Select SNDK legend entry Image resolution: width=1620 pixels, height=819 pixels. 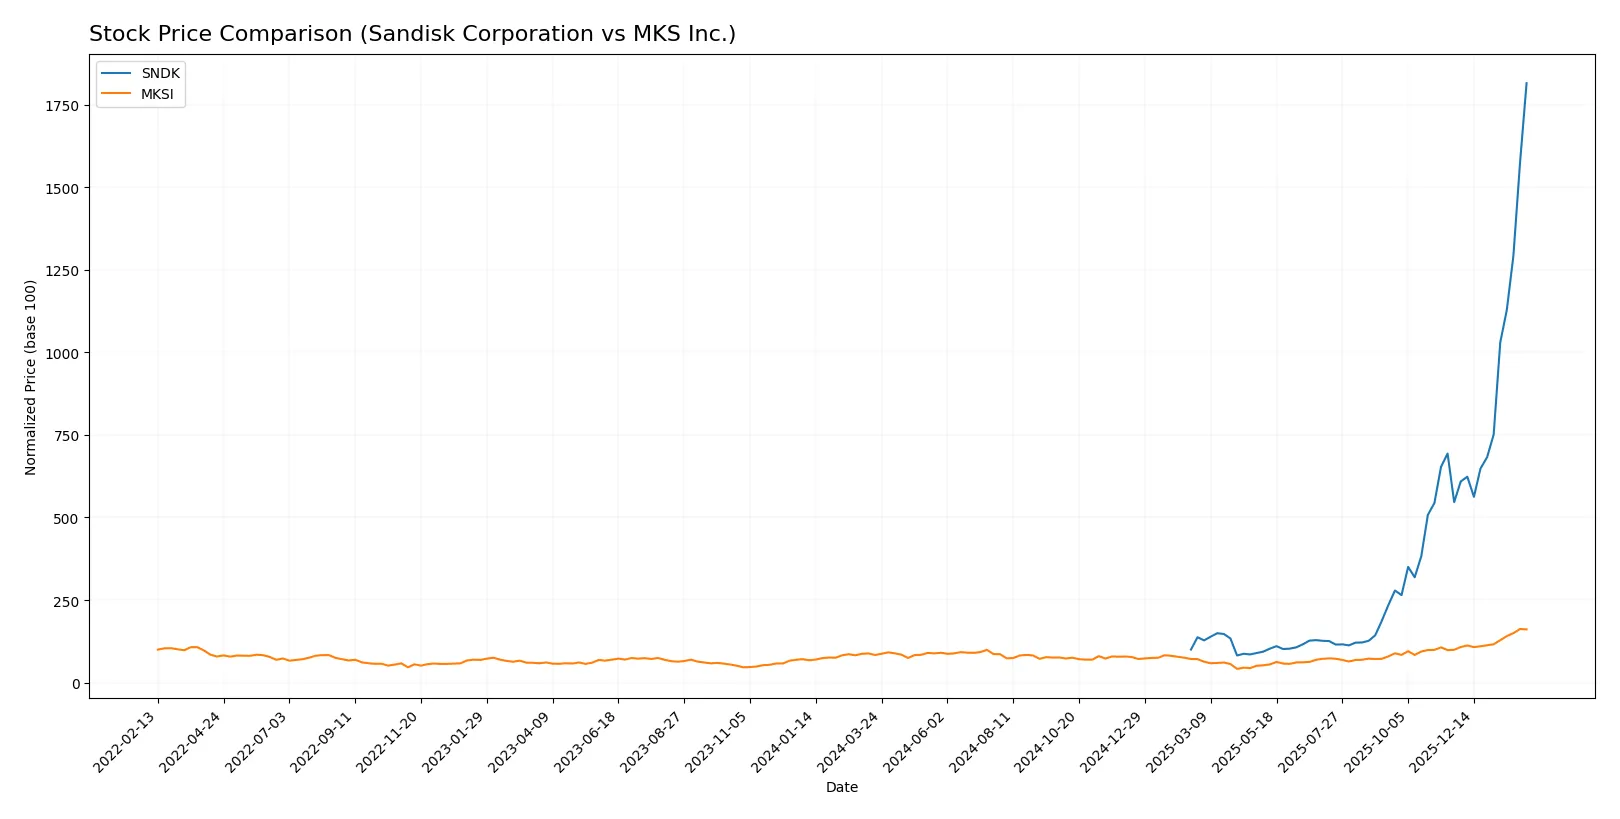pos(140,74)
